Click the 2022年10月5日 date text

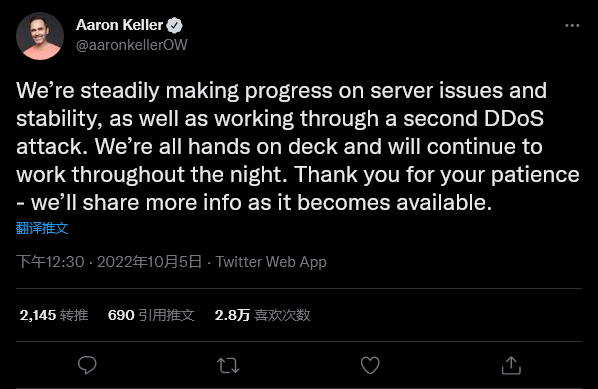pyautogui.click(x=149, y=262)
